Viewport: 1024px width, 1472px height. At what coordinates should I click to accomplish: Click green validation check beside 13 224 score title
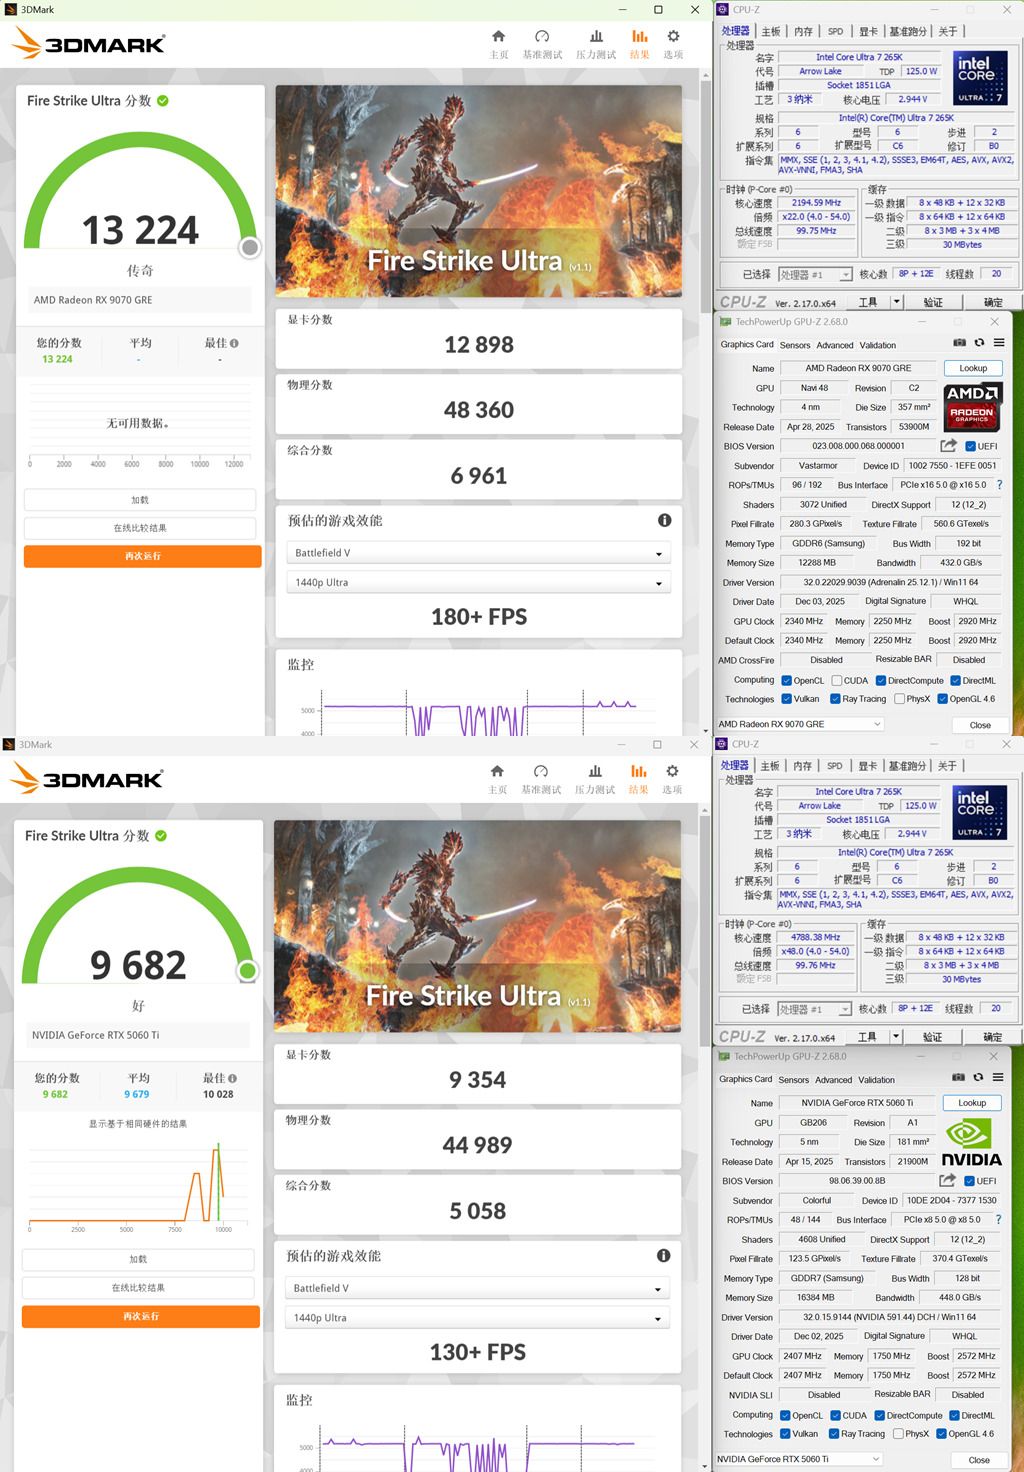coord(163,101)
